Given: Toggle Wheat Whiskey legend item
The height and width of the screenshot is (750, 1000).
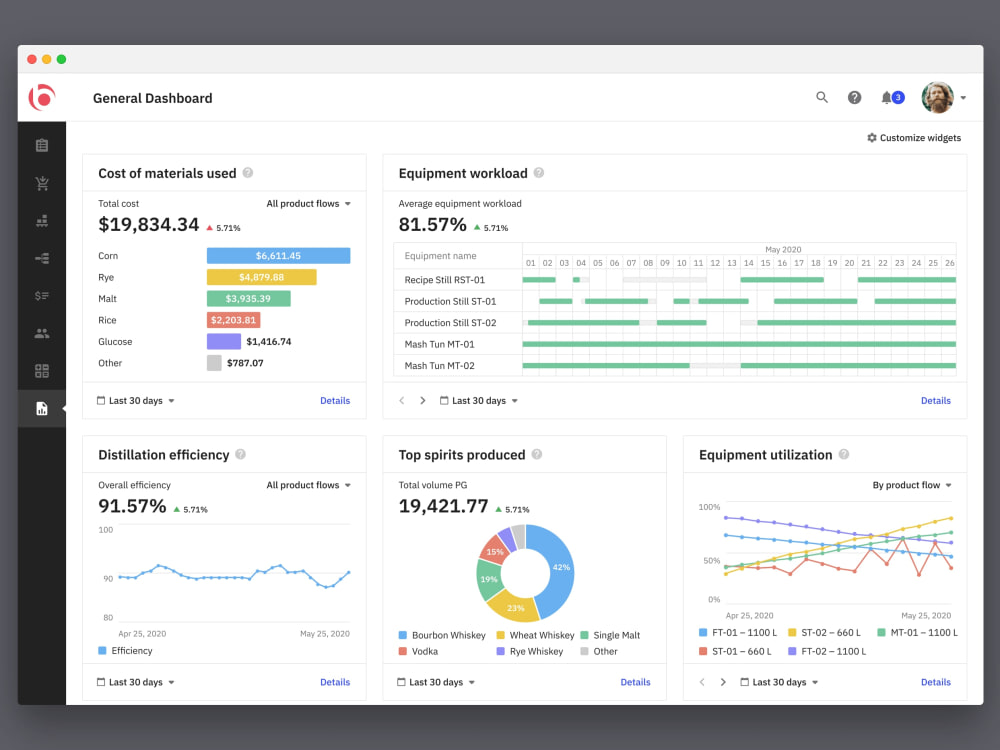Looking at the screenshot, I should (535, 635).
